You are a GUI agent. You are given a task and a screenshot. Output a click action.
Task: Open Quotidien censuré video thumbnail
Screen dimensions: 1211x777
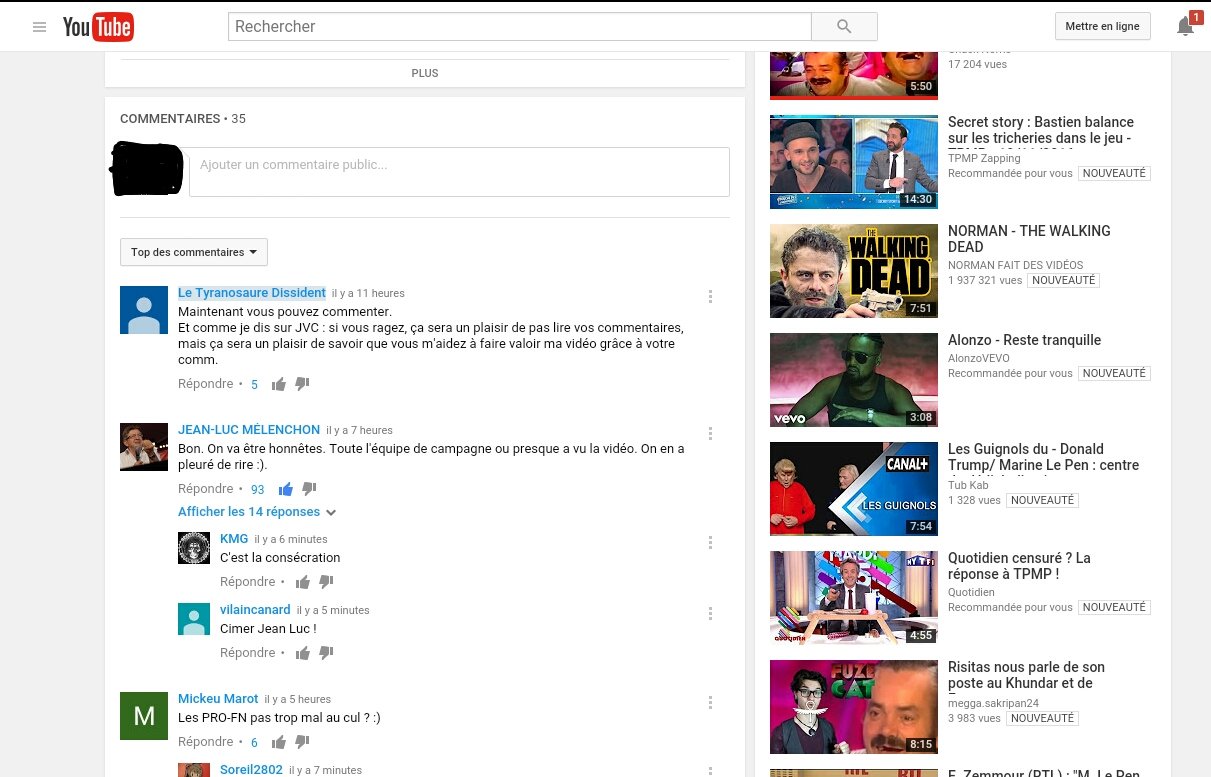point(854,598)
